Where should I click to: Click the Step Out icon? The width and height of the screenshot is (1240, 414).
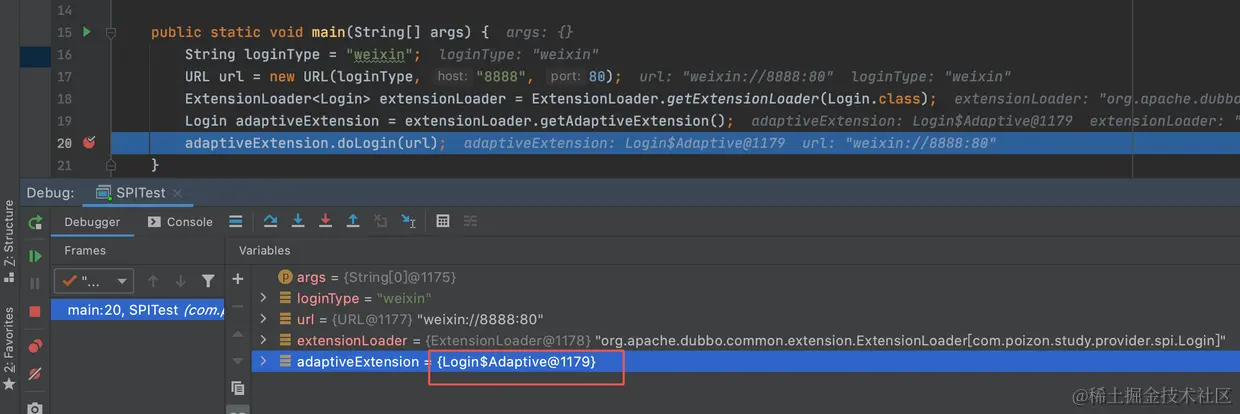point(353,222)
